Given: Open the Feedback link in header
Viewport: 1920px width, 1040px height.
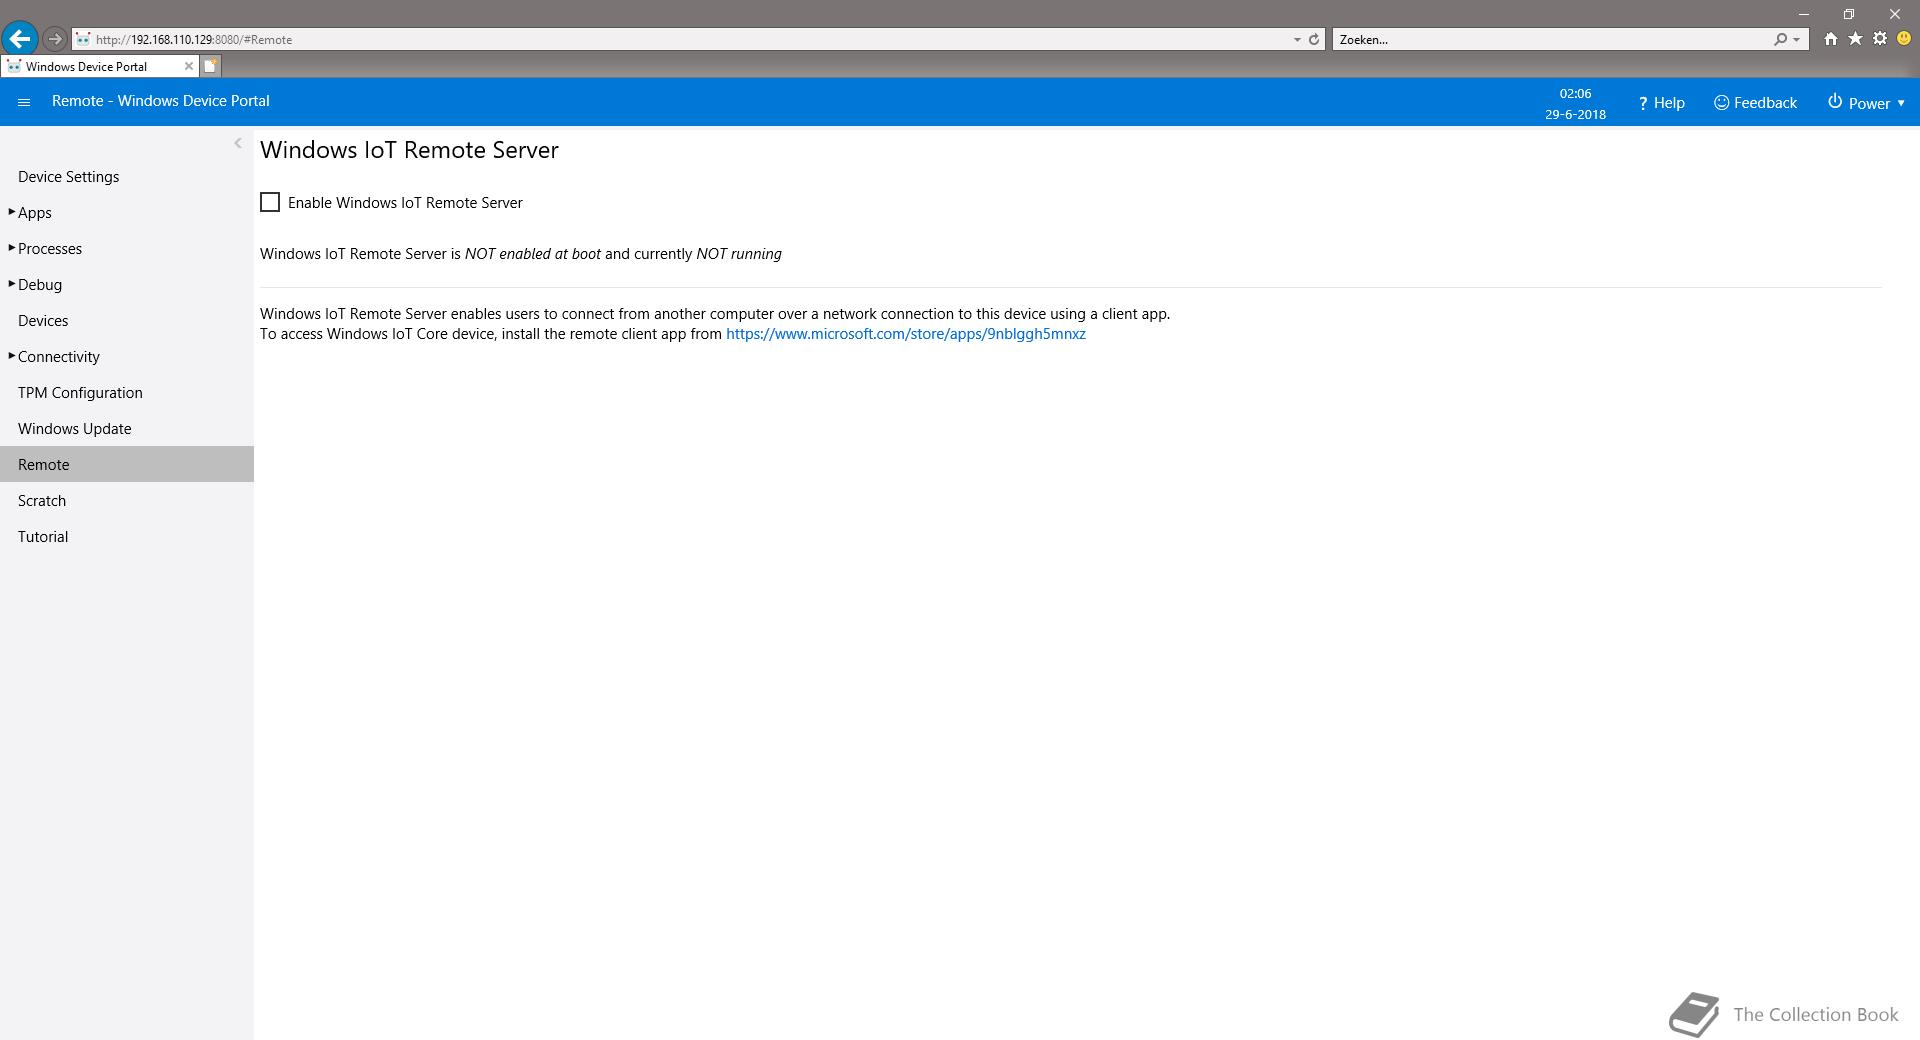Looking at the screenshot, I should coord(1755,103).
